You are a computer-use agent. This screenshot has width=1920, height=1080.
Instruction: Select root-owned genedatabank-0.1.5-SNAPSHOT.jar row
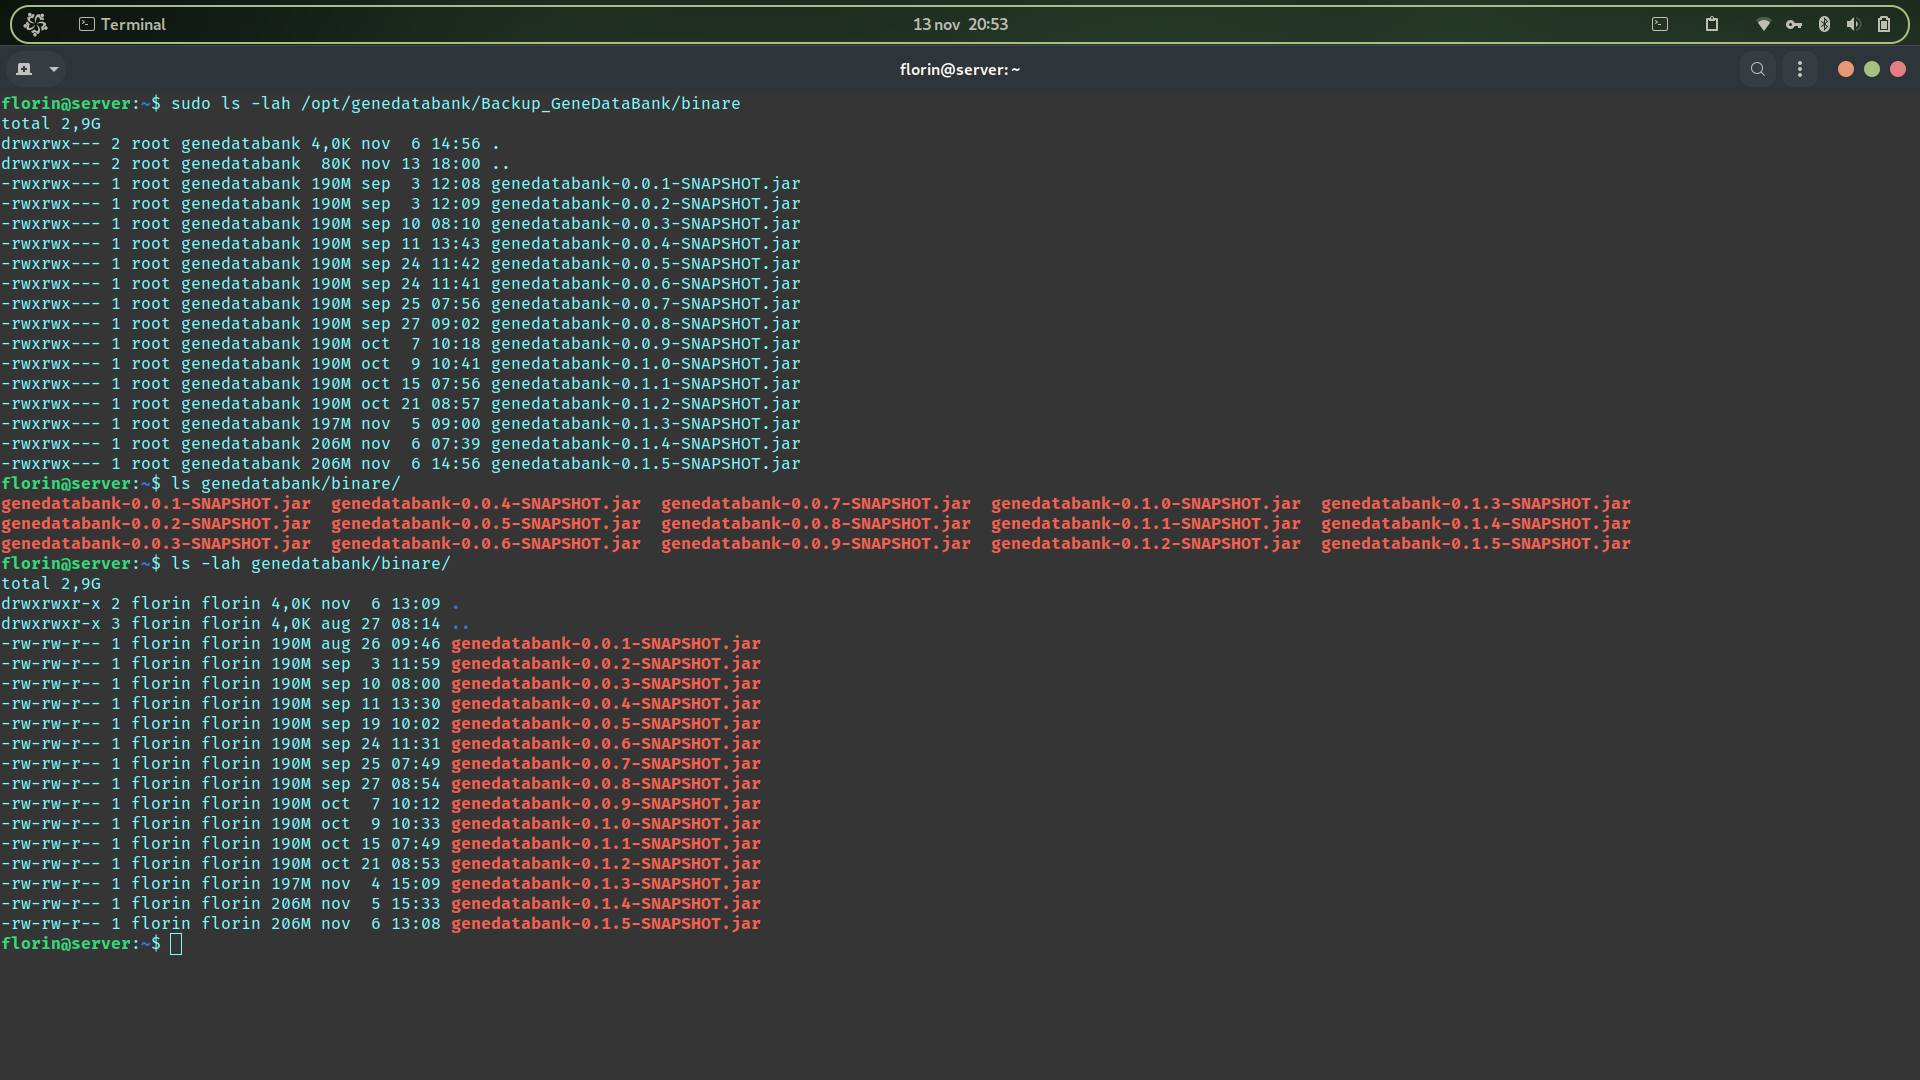tap(401, 464)
